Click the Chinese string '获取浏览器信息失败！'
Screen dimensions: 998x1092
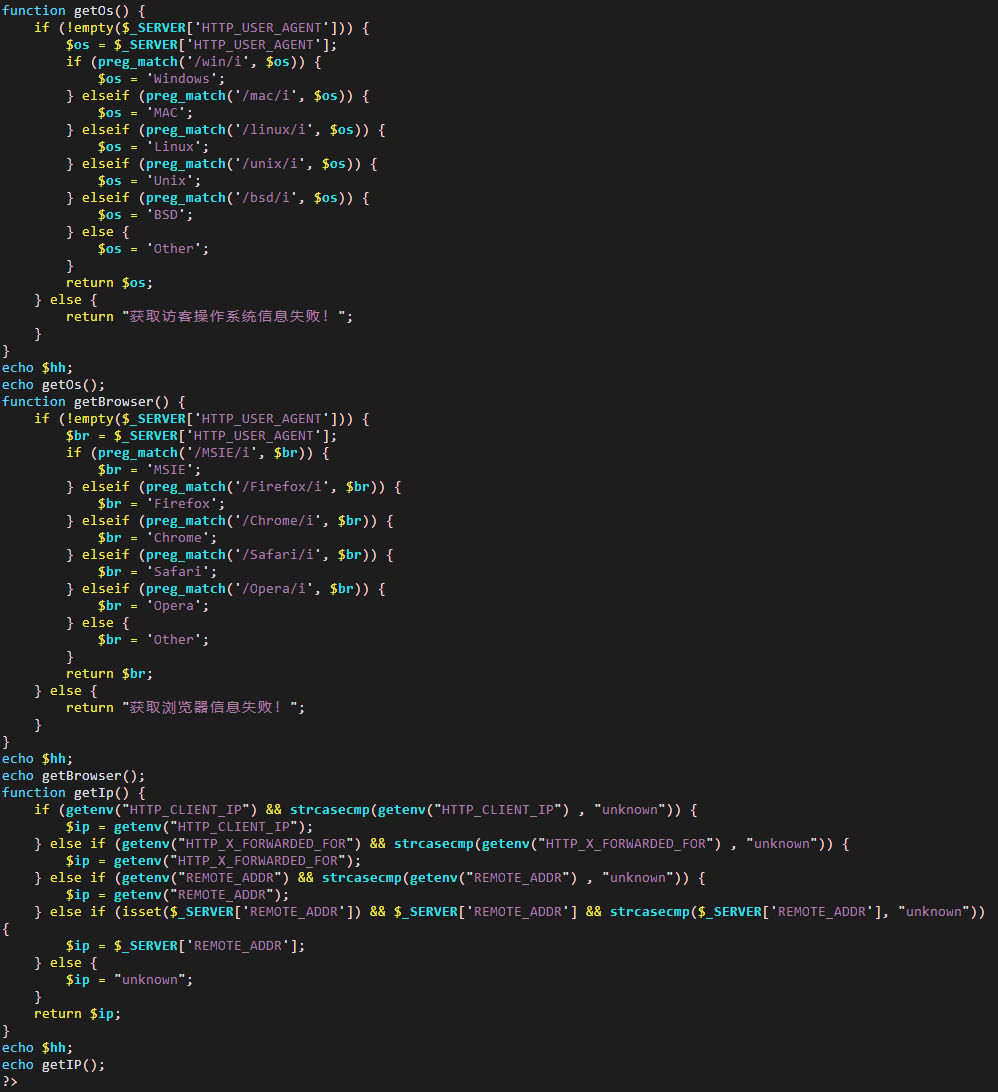click(205, 708)
